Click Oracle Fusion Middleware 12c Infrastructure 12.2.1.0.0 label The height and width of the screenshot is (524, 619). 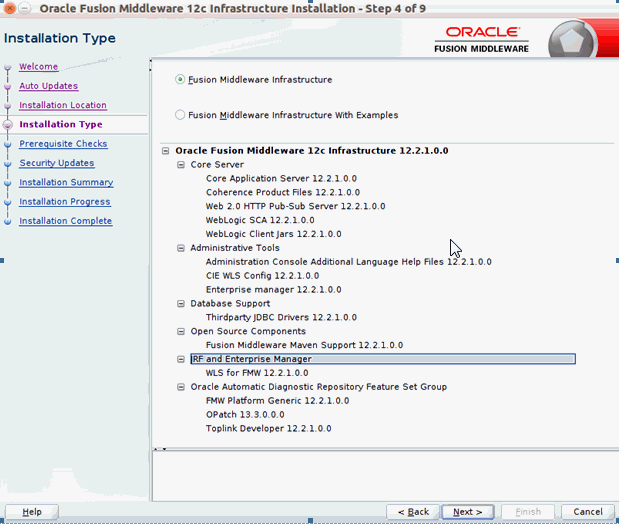(x=312, y=150)
